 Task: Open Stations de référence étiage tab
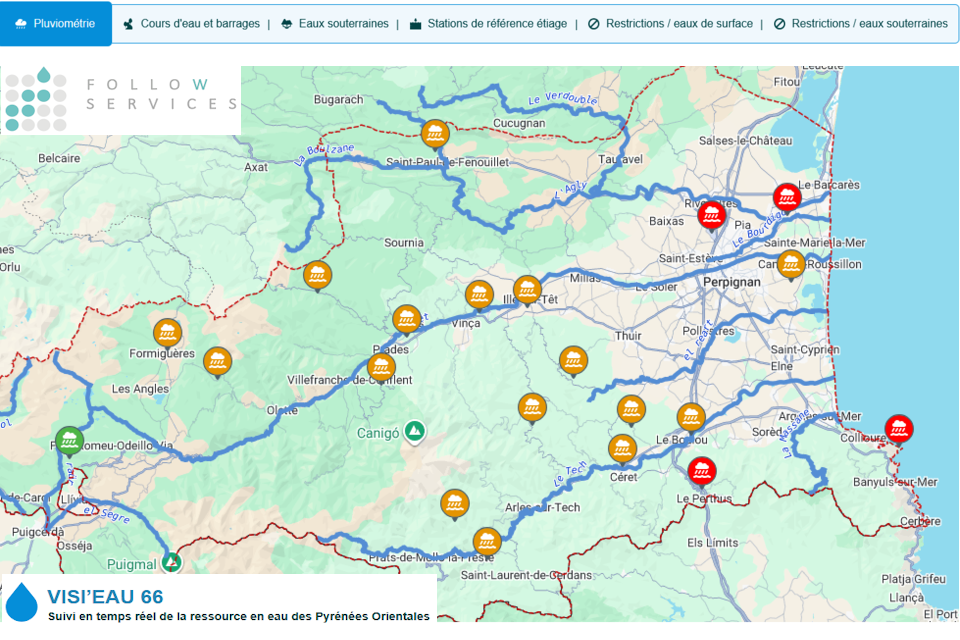(487, 24)
